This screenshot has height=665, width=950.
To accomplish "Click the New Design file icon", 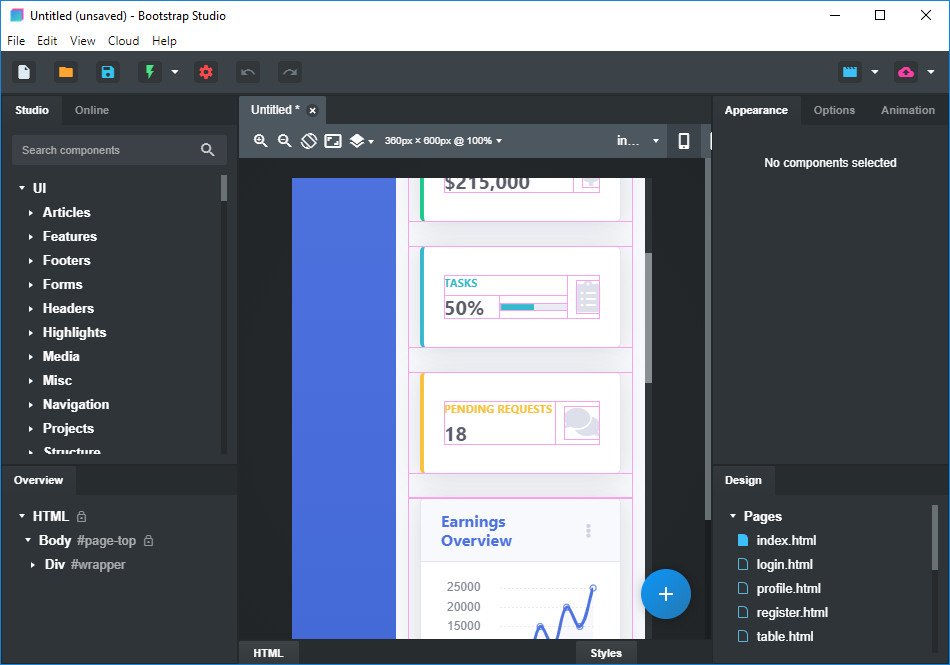I will tap(24, 72).
